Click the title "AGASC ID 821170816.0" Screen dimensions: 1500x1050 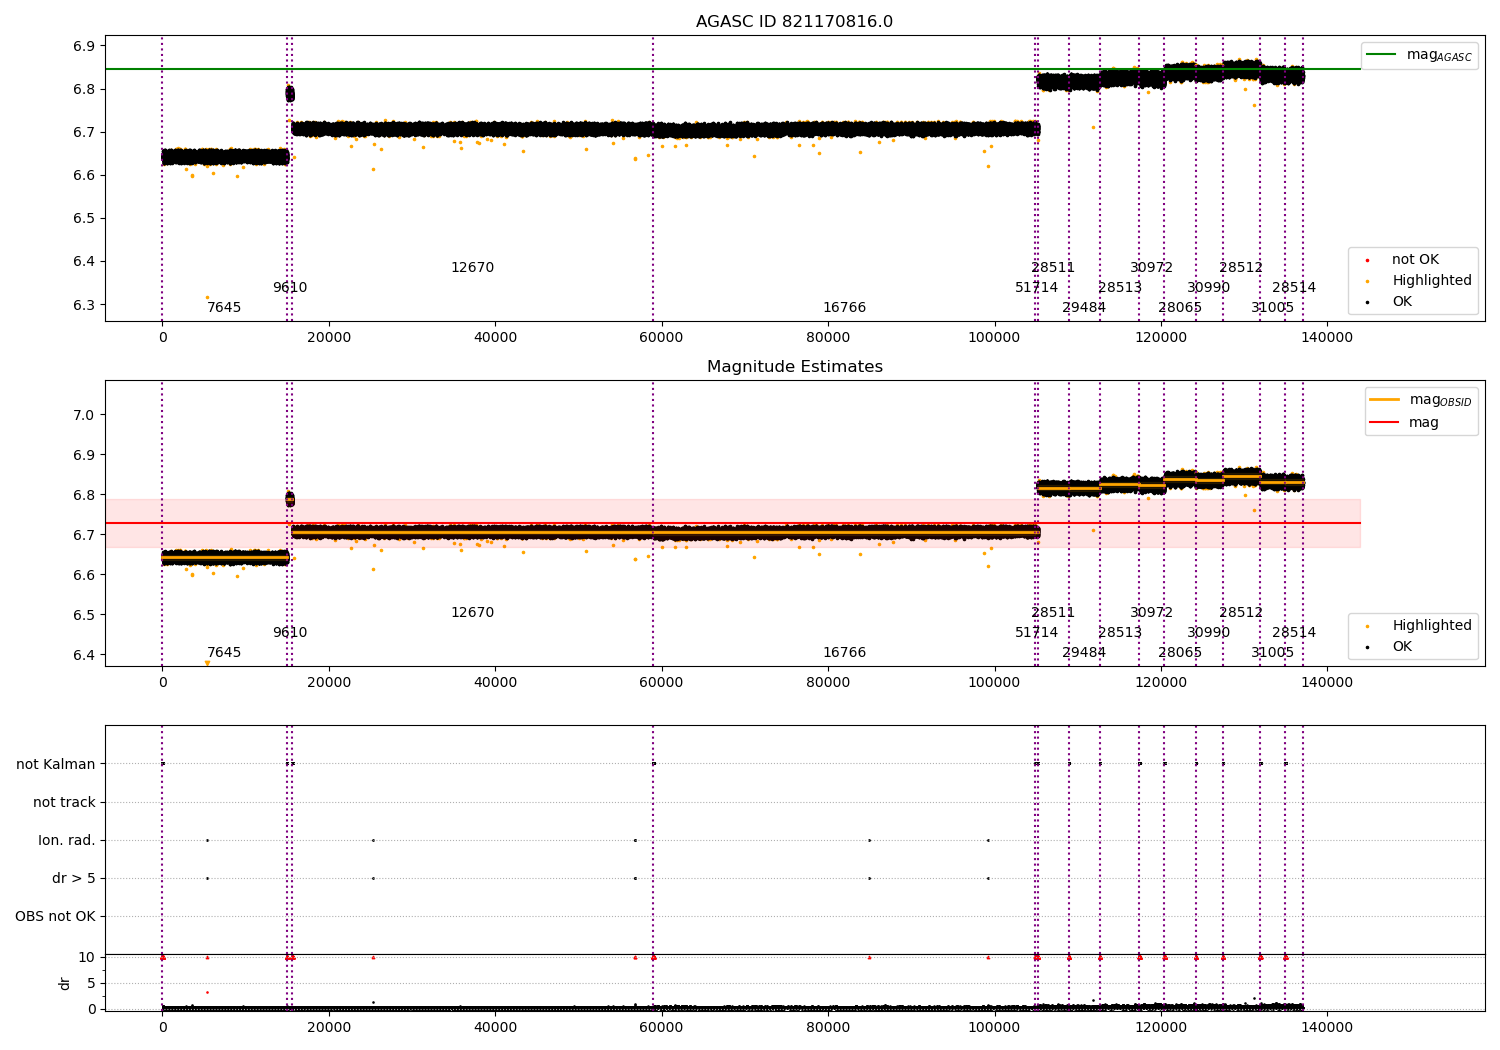point(794,22)
